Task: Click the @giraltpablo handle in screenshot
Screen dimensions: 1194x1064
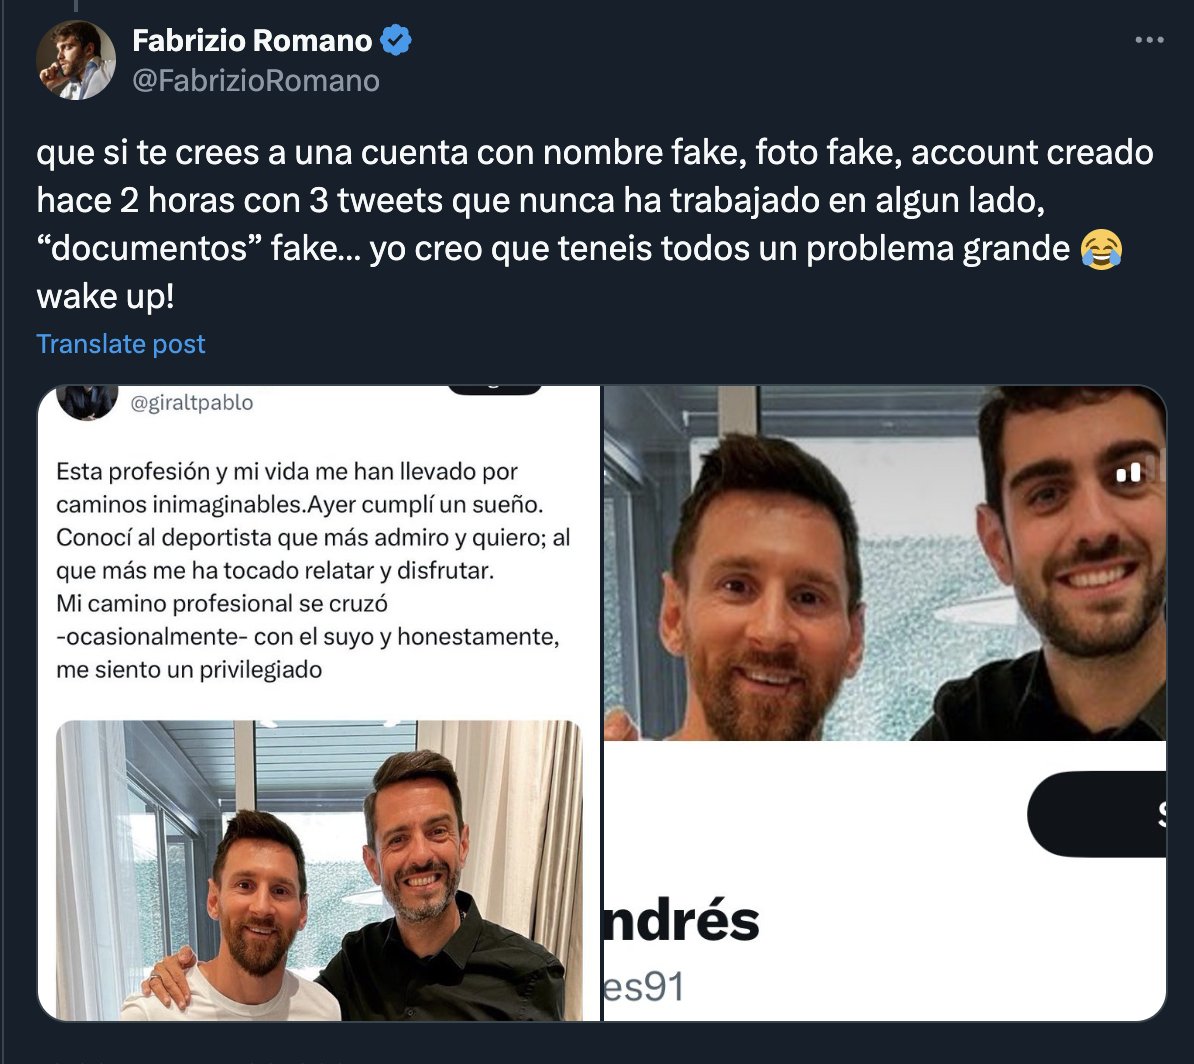Action: pos(192,402)
